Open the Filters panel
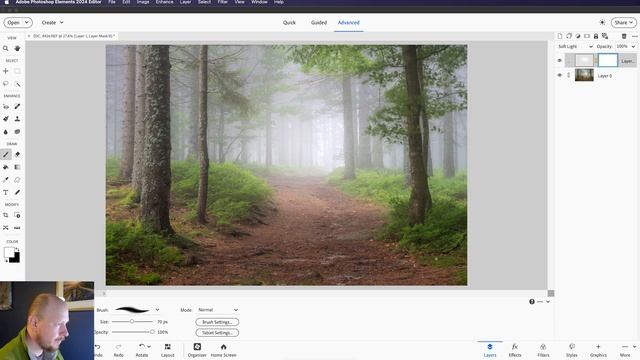 (x=543, y=350)
